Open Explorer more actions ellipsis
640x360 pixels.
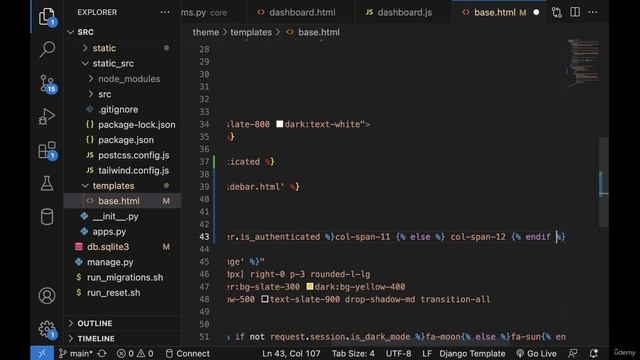point(165,12)
